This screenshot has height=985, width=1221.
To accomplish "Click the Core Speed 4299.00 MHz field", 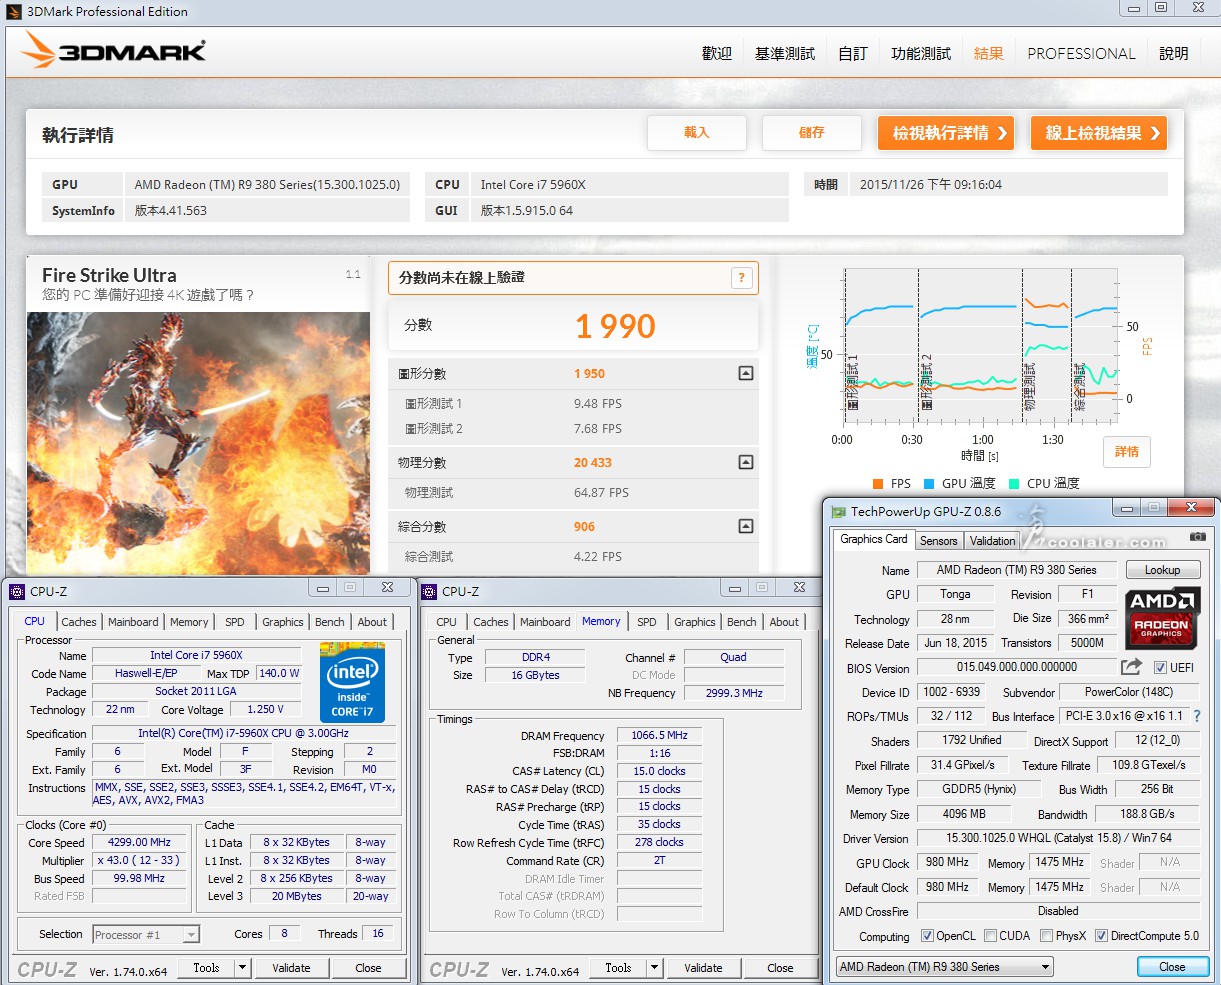I will [x=140, y=842].
